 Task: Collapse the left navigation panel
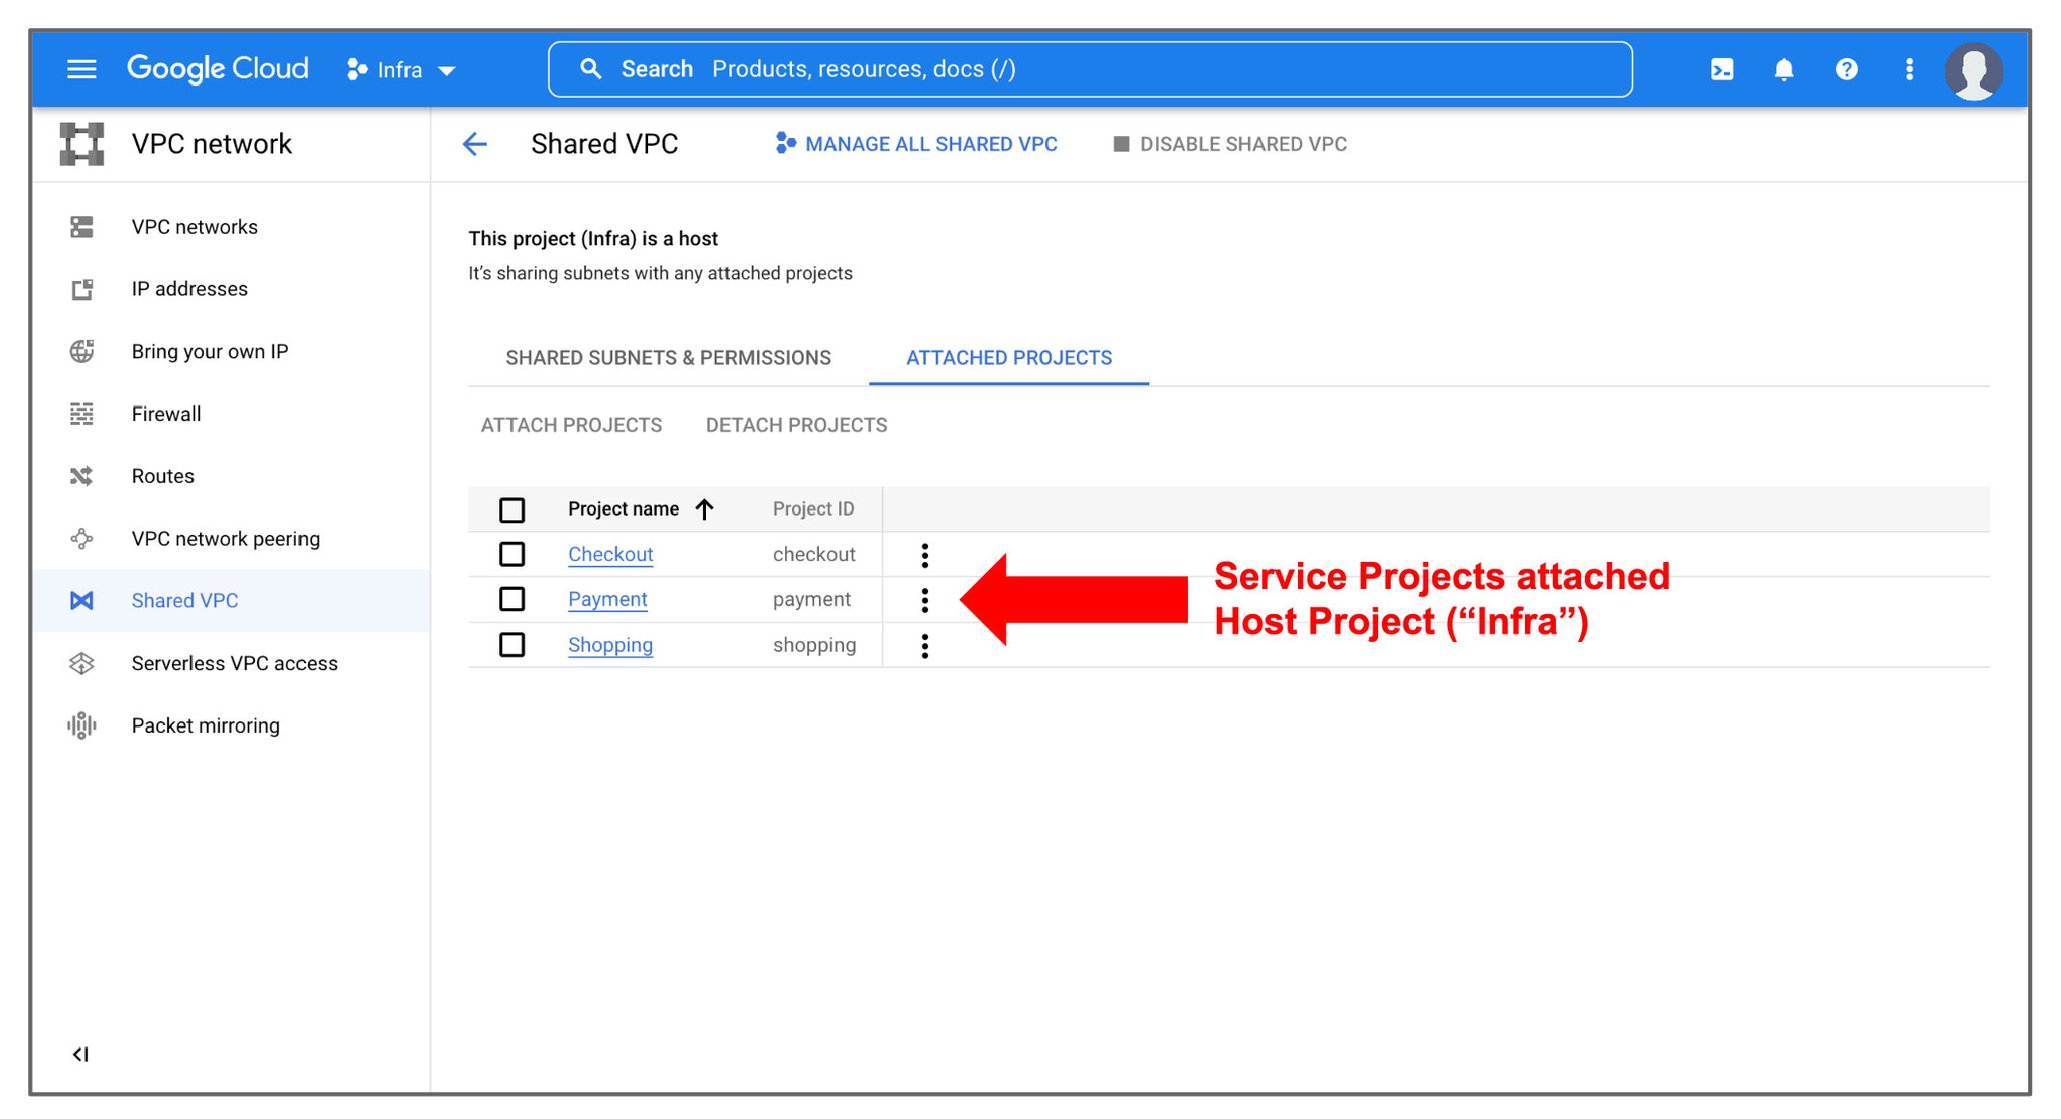pyautogui.click(x=81, y=1053)
